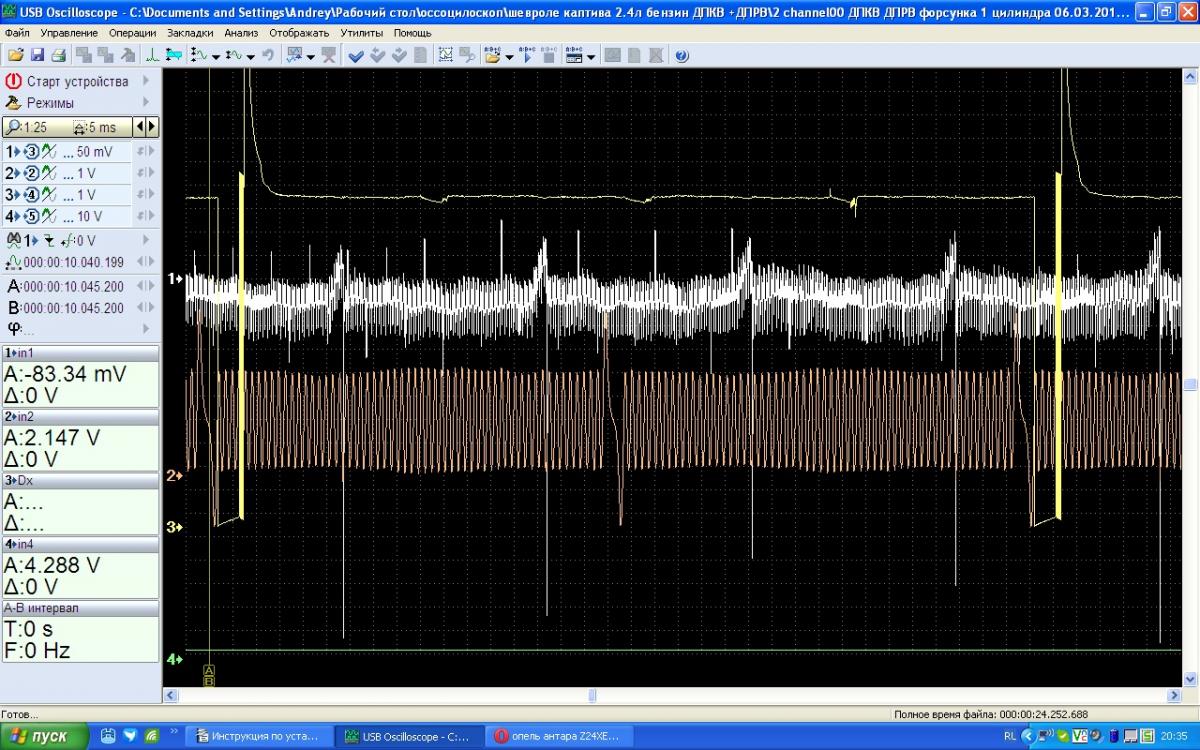Expand the Режимы submenu arrow
This screenshot has height=750, width=1200.
tap(146, 102)
